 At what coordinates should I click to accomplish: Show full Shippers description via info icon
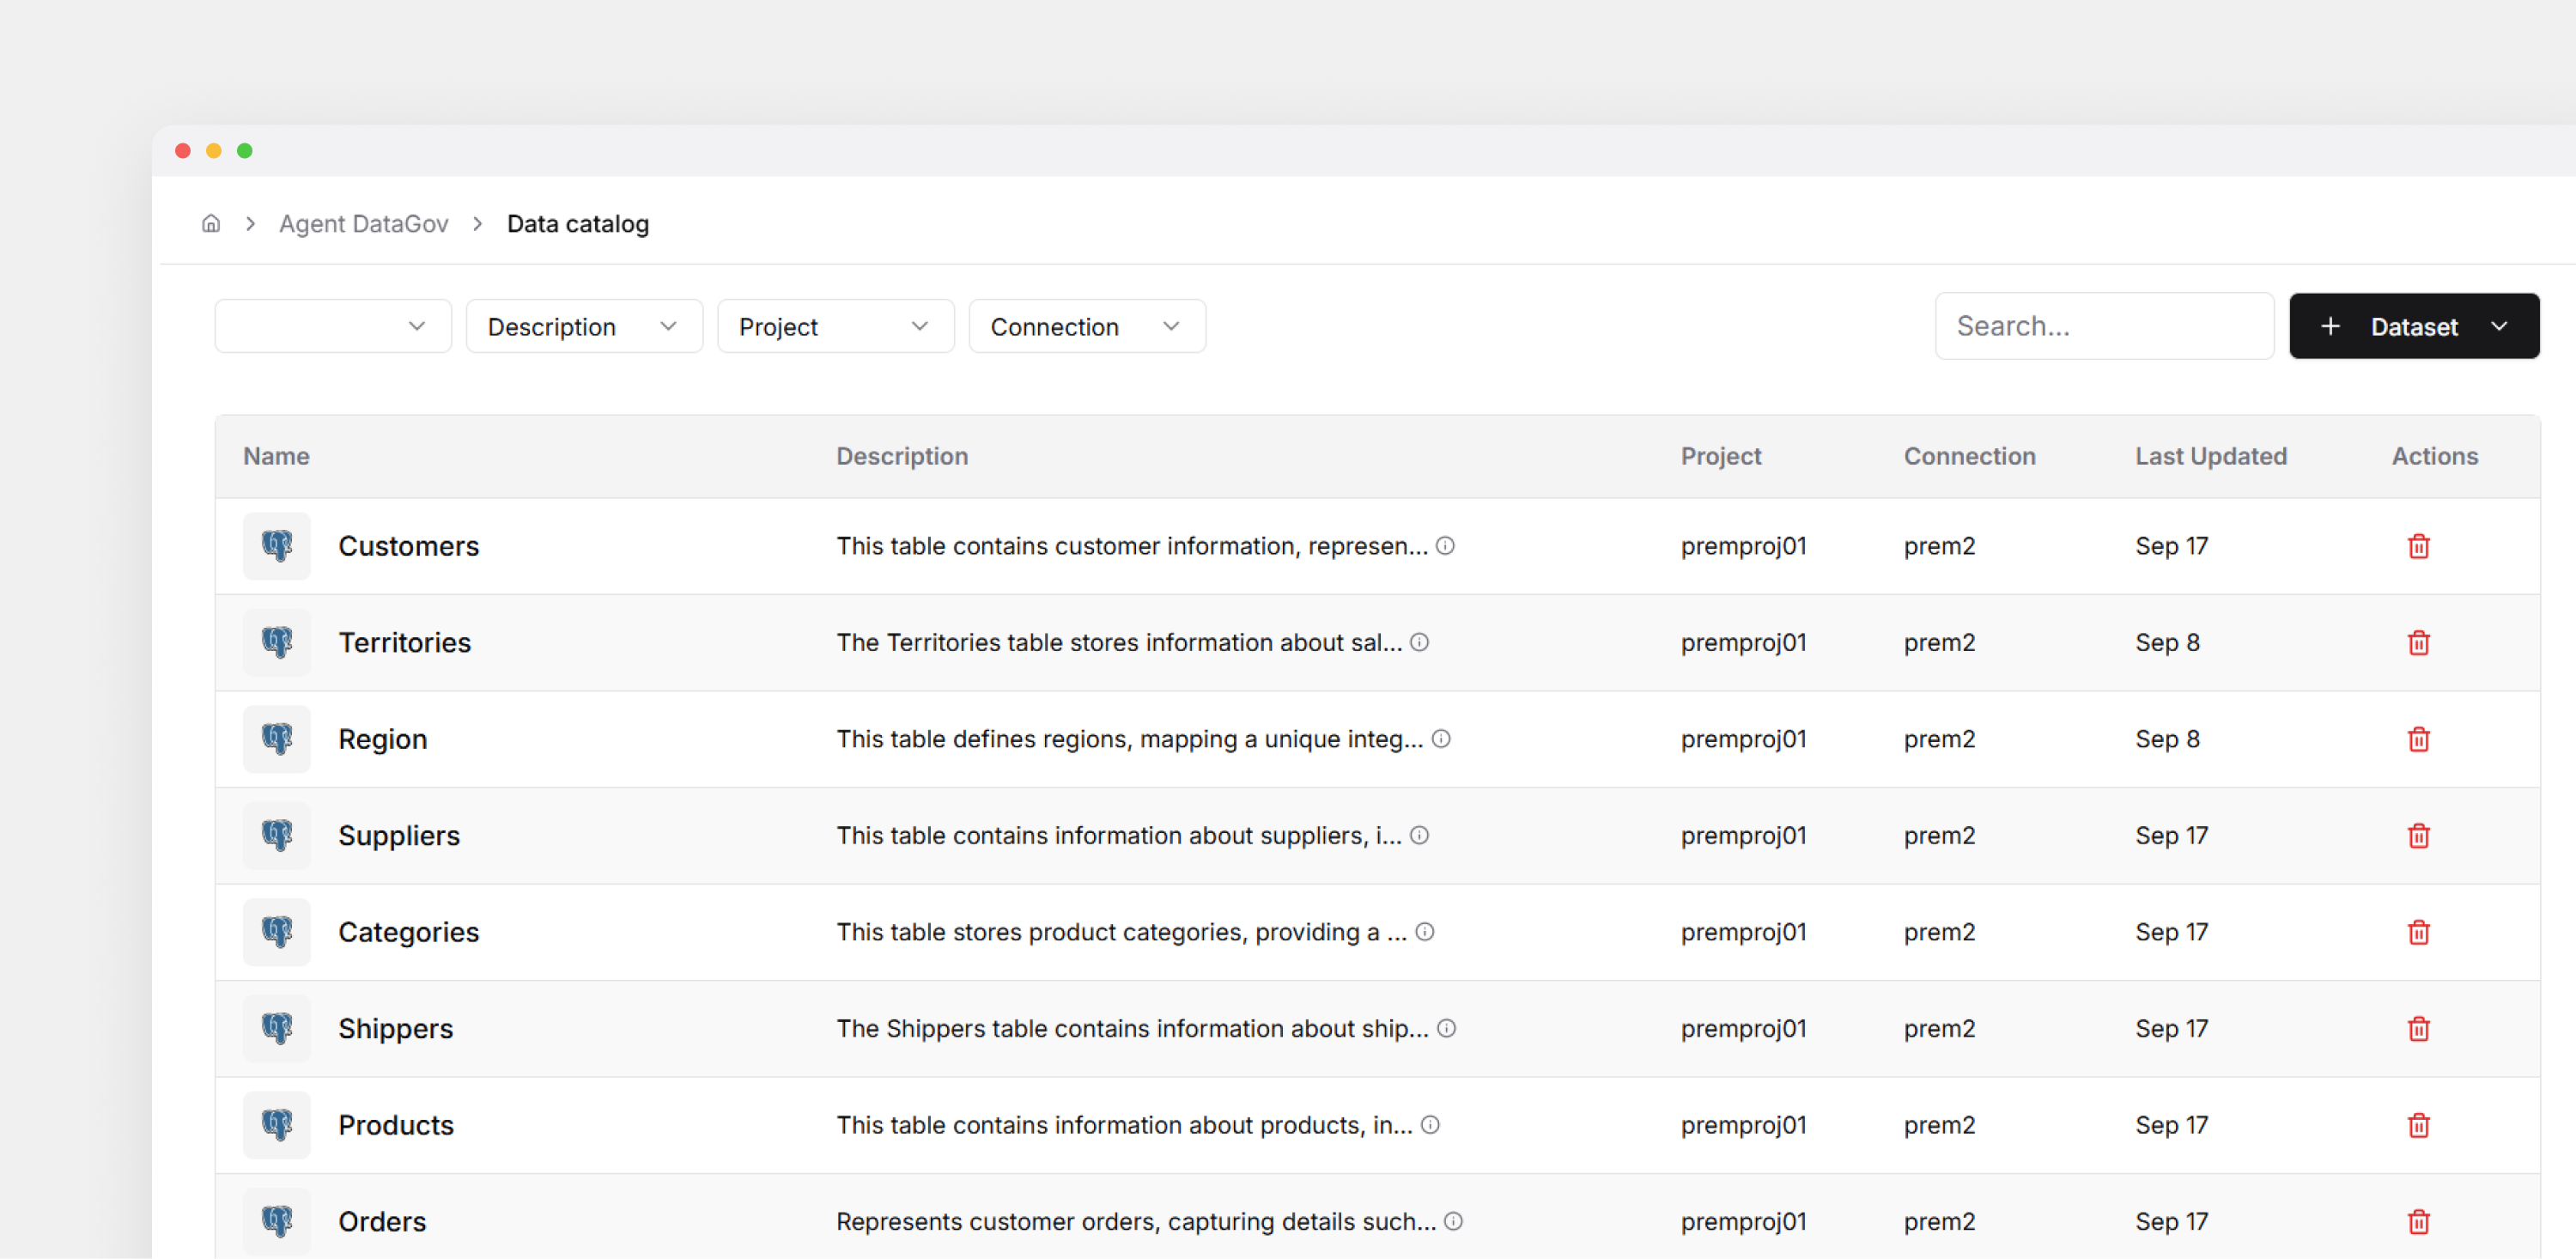click(x=1446, y=1027)
